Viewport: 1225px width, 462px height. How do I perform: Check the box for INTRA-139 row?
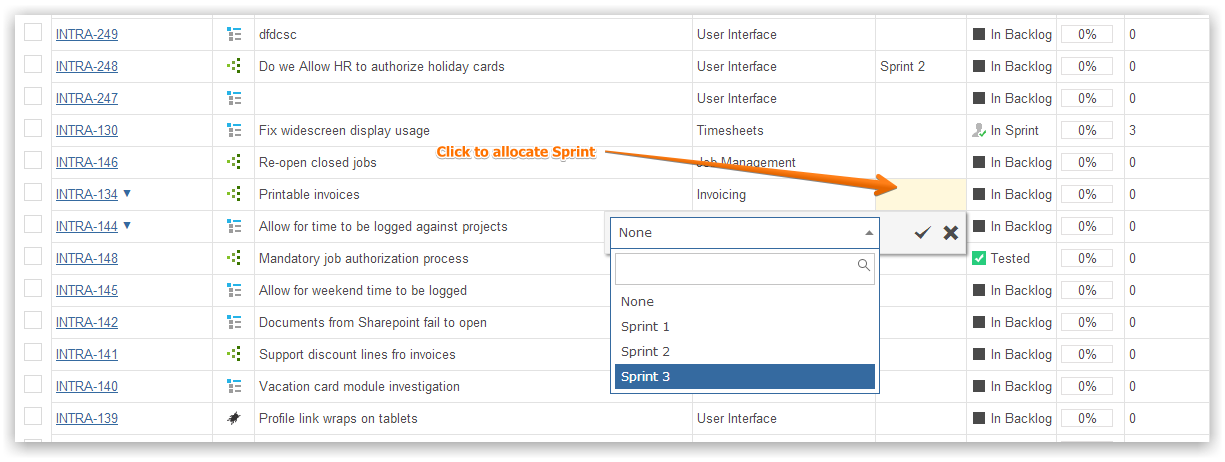[33, 417]
